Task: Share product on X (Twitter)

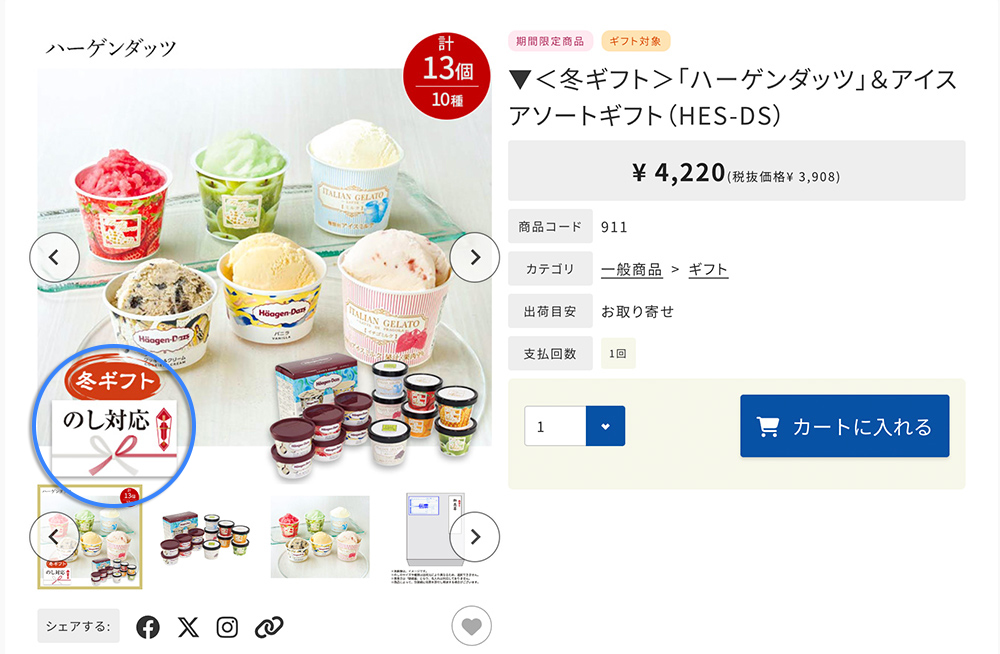Action: (x=188, y=627)
